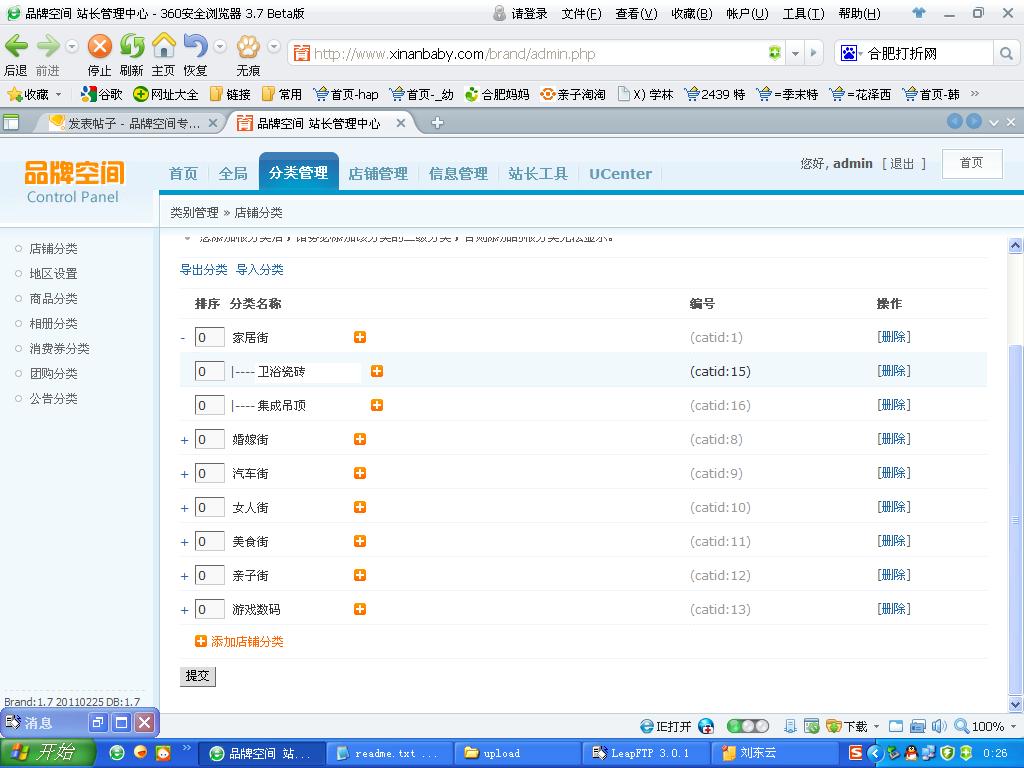Image resolution: width=1024 pixels, height=768 pixels.
Task: Open the UCenter navigation tab
Action: 620,174
